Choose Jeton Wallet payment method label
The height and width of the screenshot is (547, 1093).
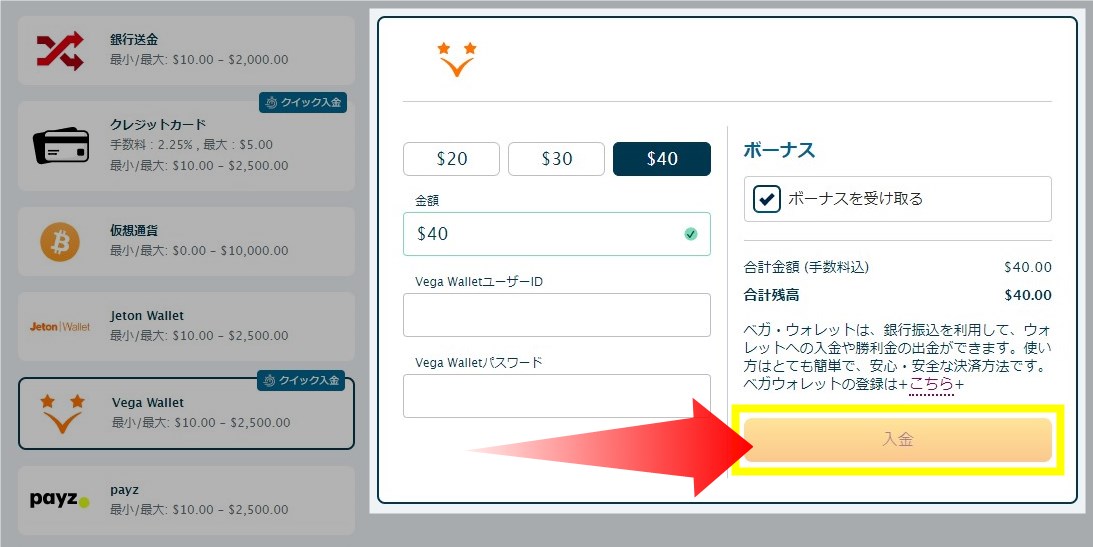(147, 316)
